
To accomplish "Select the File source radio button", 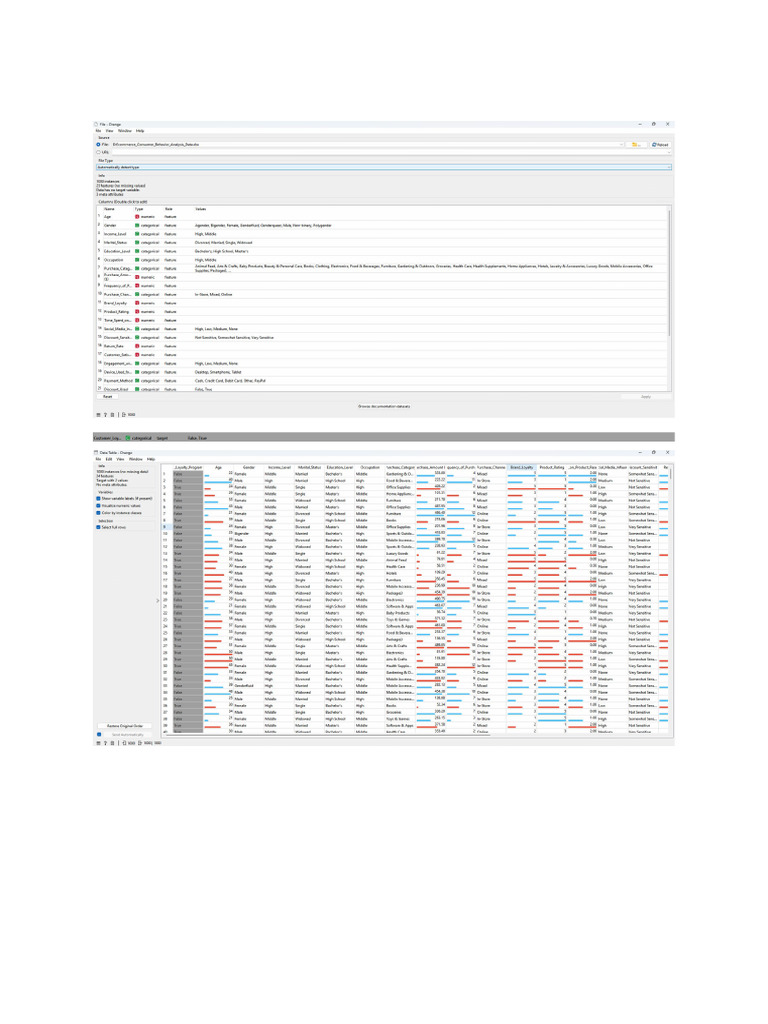I will (98, 145).
